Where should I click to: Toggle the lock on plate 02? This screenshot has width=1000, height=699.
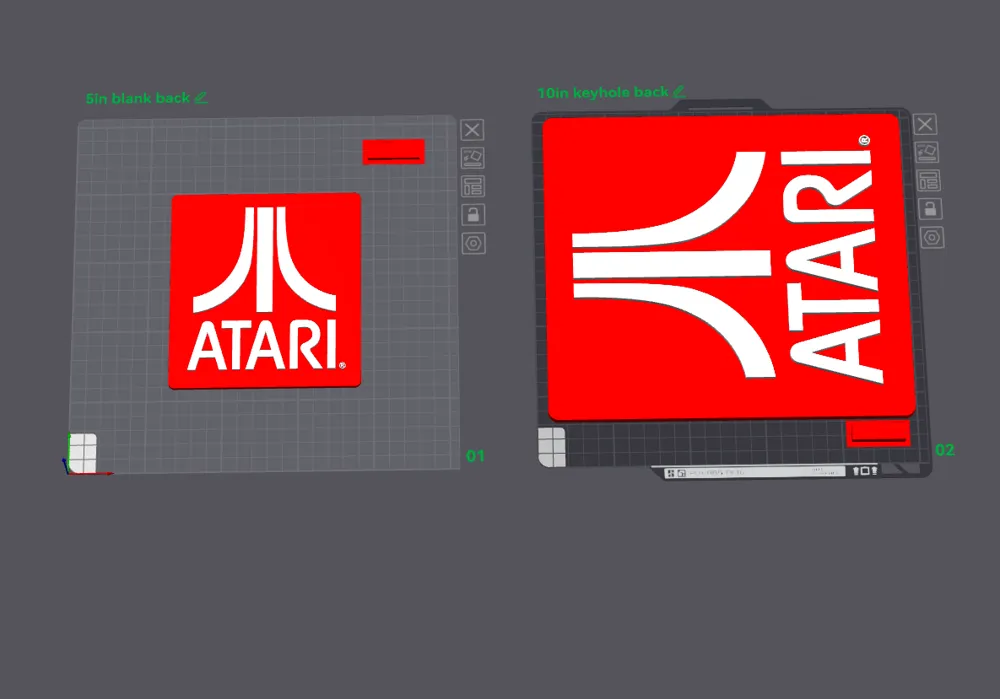930,209
